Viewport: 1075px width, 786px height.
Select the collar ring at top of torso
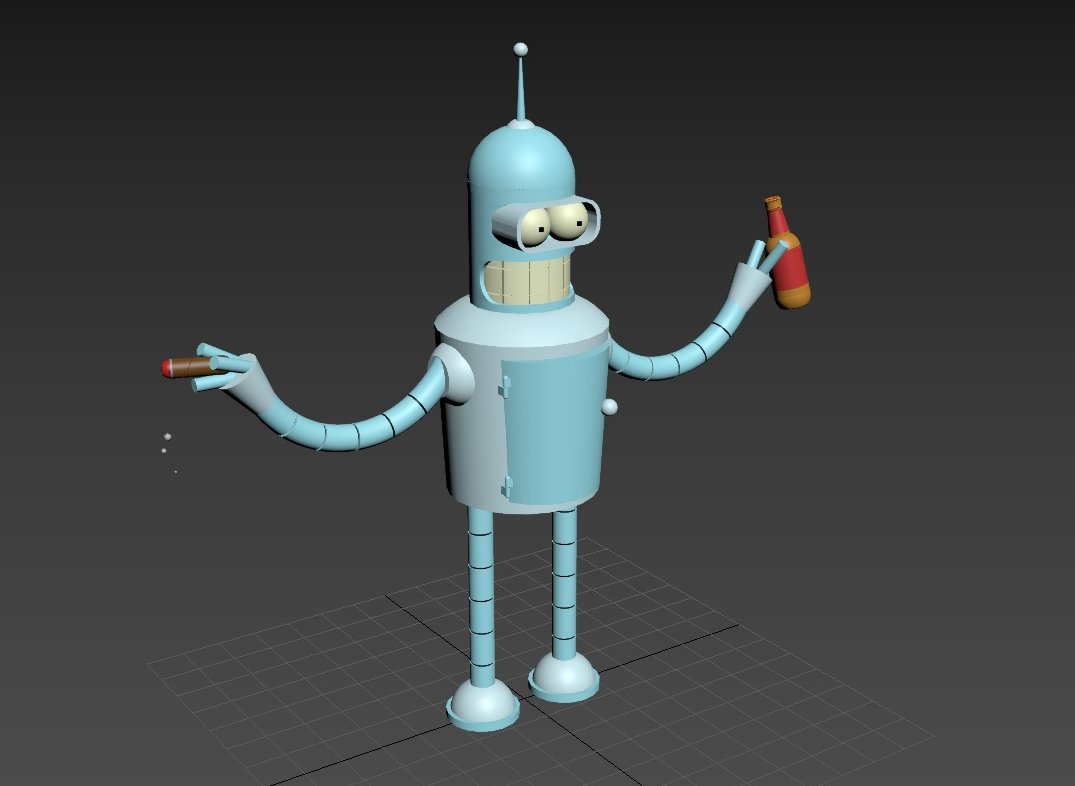tap(521, 322)
